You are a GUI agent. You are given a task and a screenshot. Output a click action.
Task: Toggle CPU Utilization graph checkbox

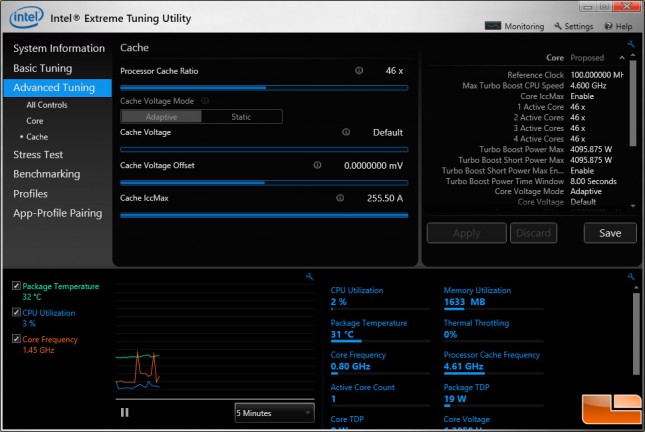click(16, 312)
